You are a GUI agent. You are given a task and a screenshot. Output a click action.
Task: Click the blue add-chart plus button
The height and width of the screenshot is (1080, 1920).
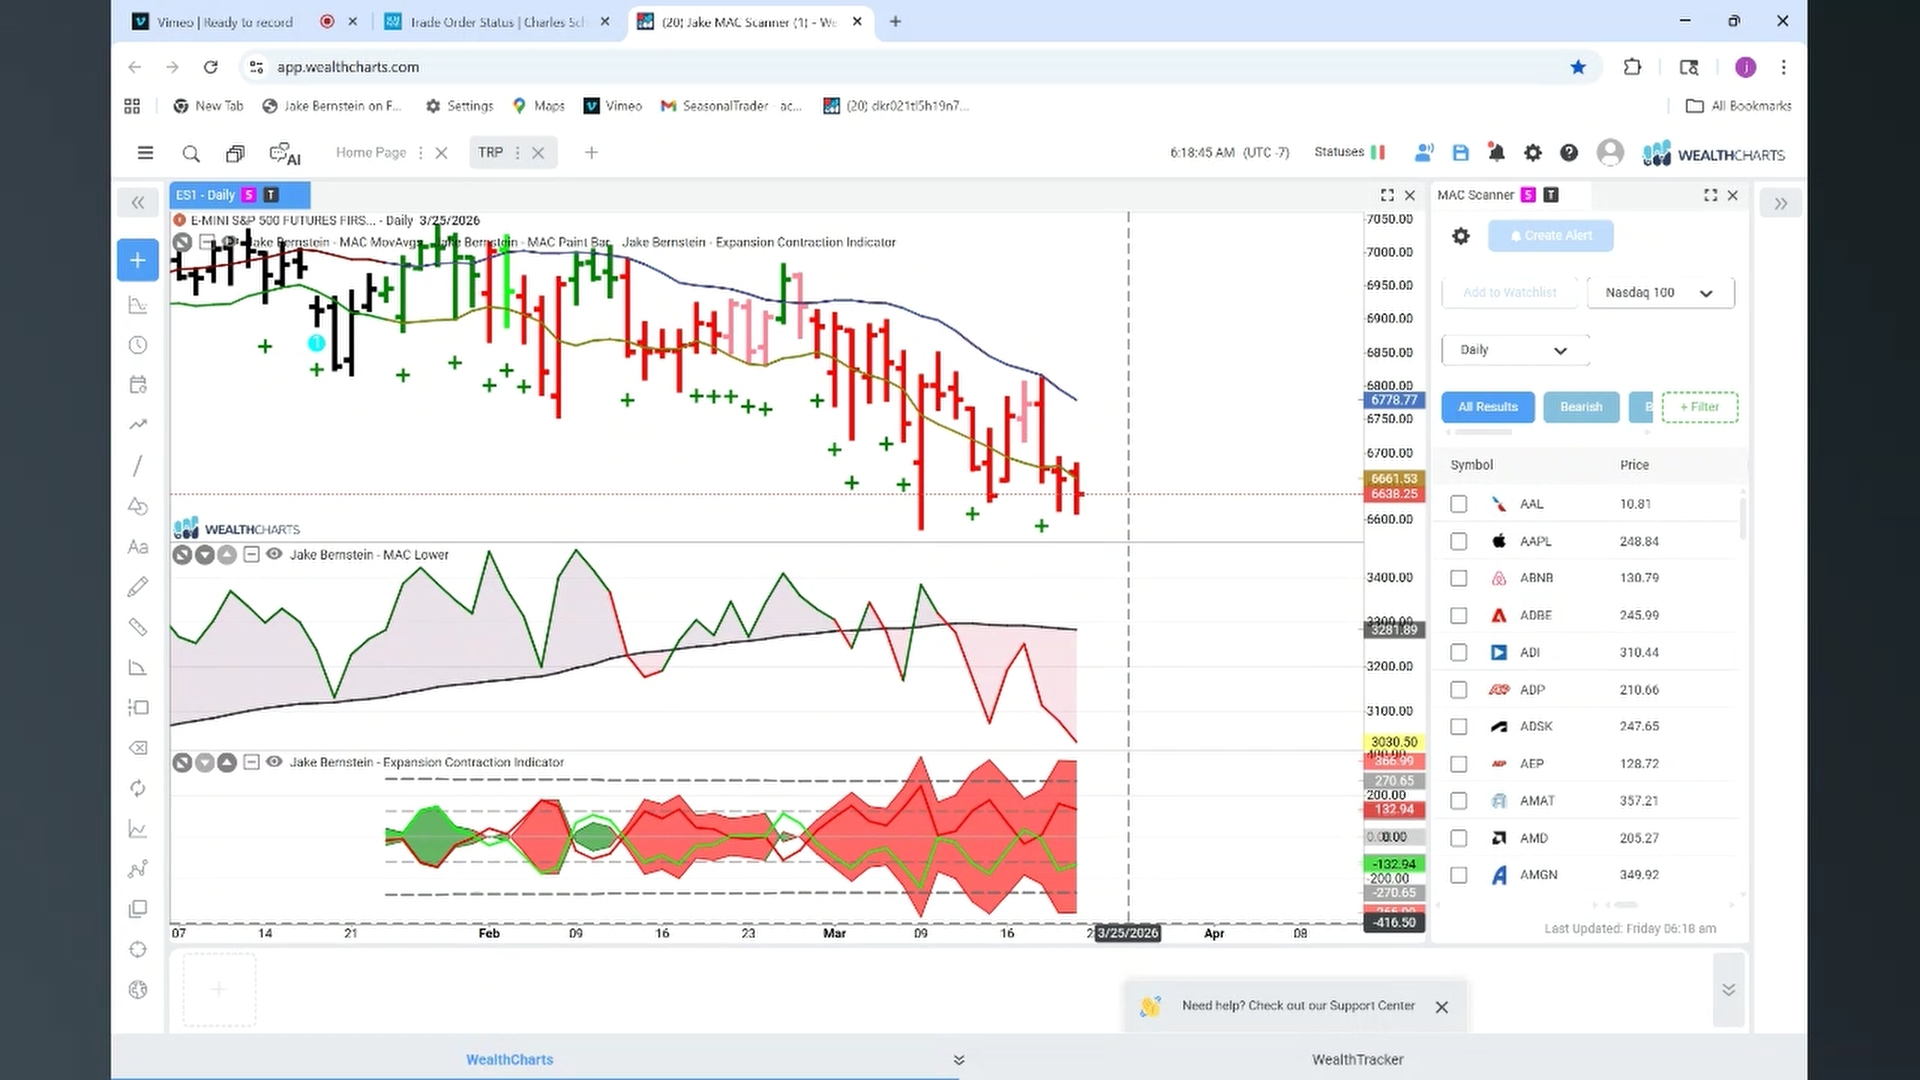(x=138, y=260)
